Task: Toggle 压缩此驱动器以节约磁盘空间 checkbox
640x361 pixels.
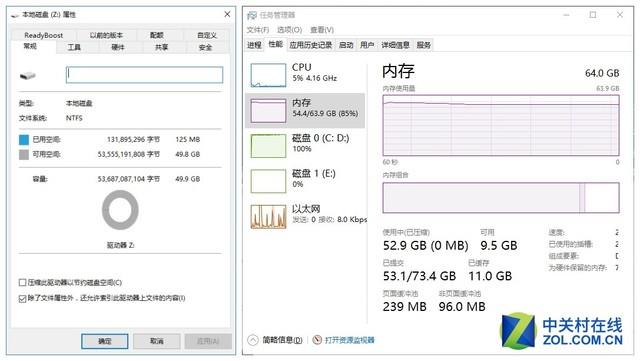Action: pyautogui.click(x=22, y=283)
